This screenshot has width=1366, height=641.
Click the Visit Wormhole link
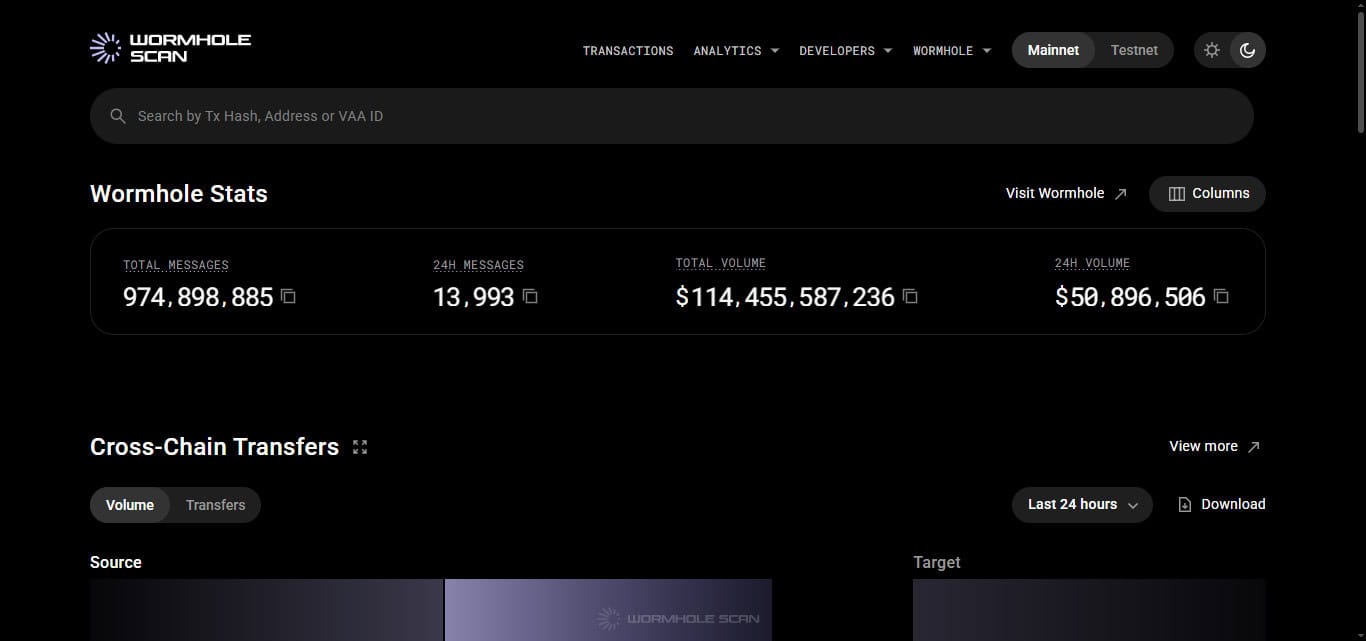(x=1066, y=194)
